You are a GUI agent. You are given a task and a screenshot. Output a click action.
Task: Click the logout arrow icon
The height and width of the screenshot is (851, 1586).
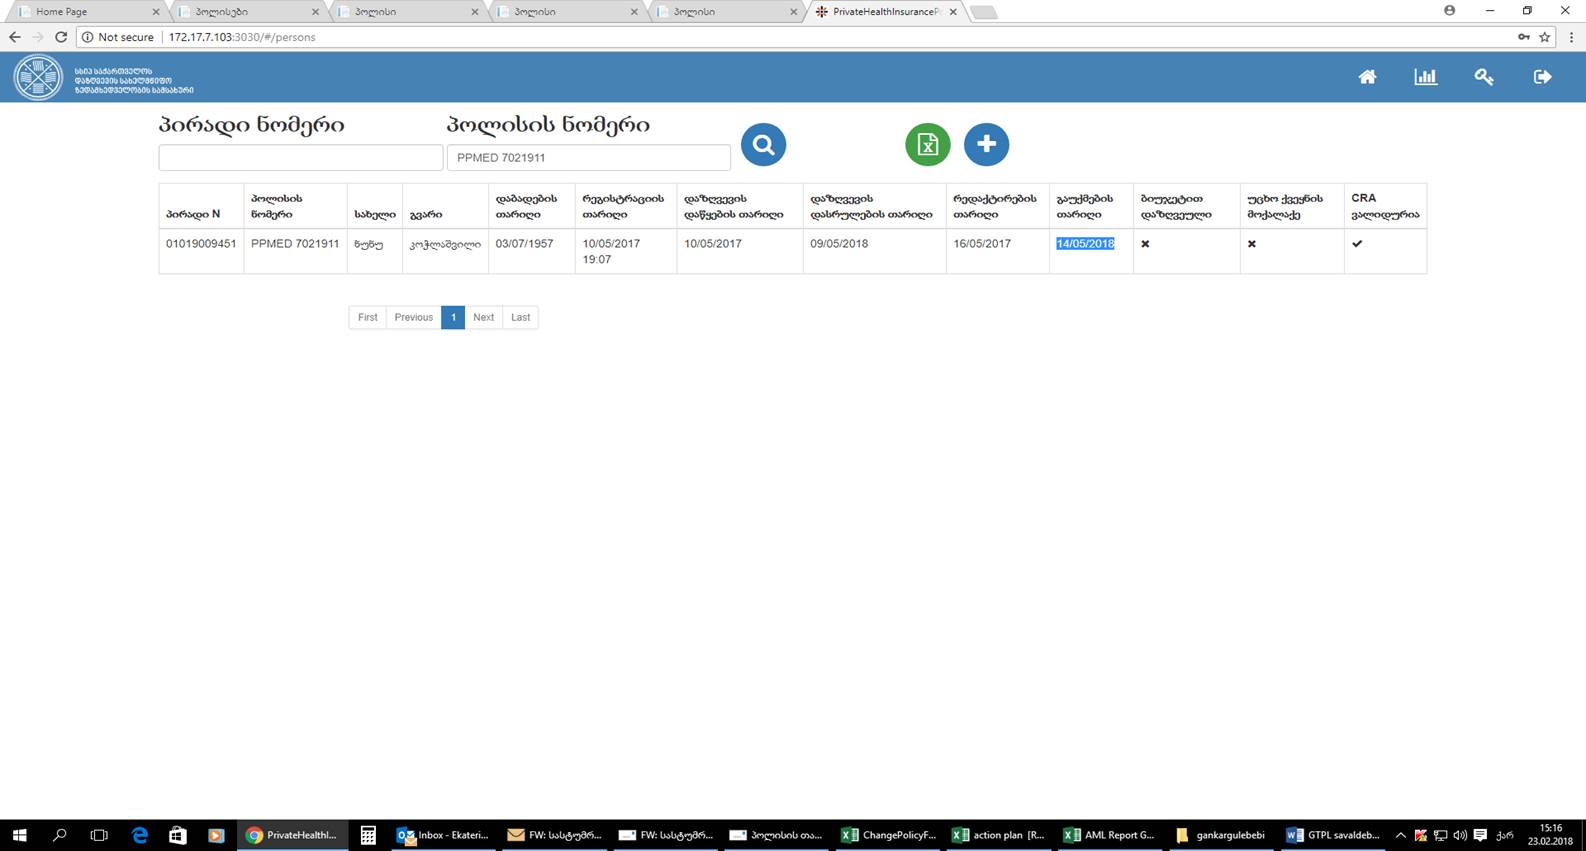tap(1542, 77)
